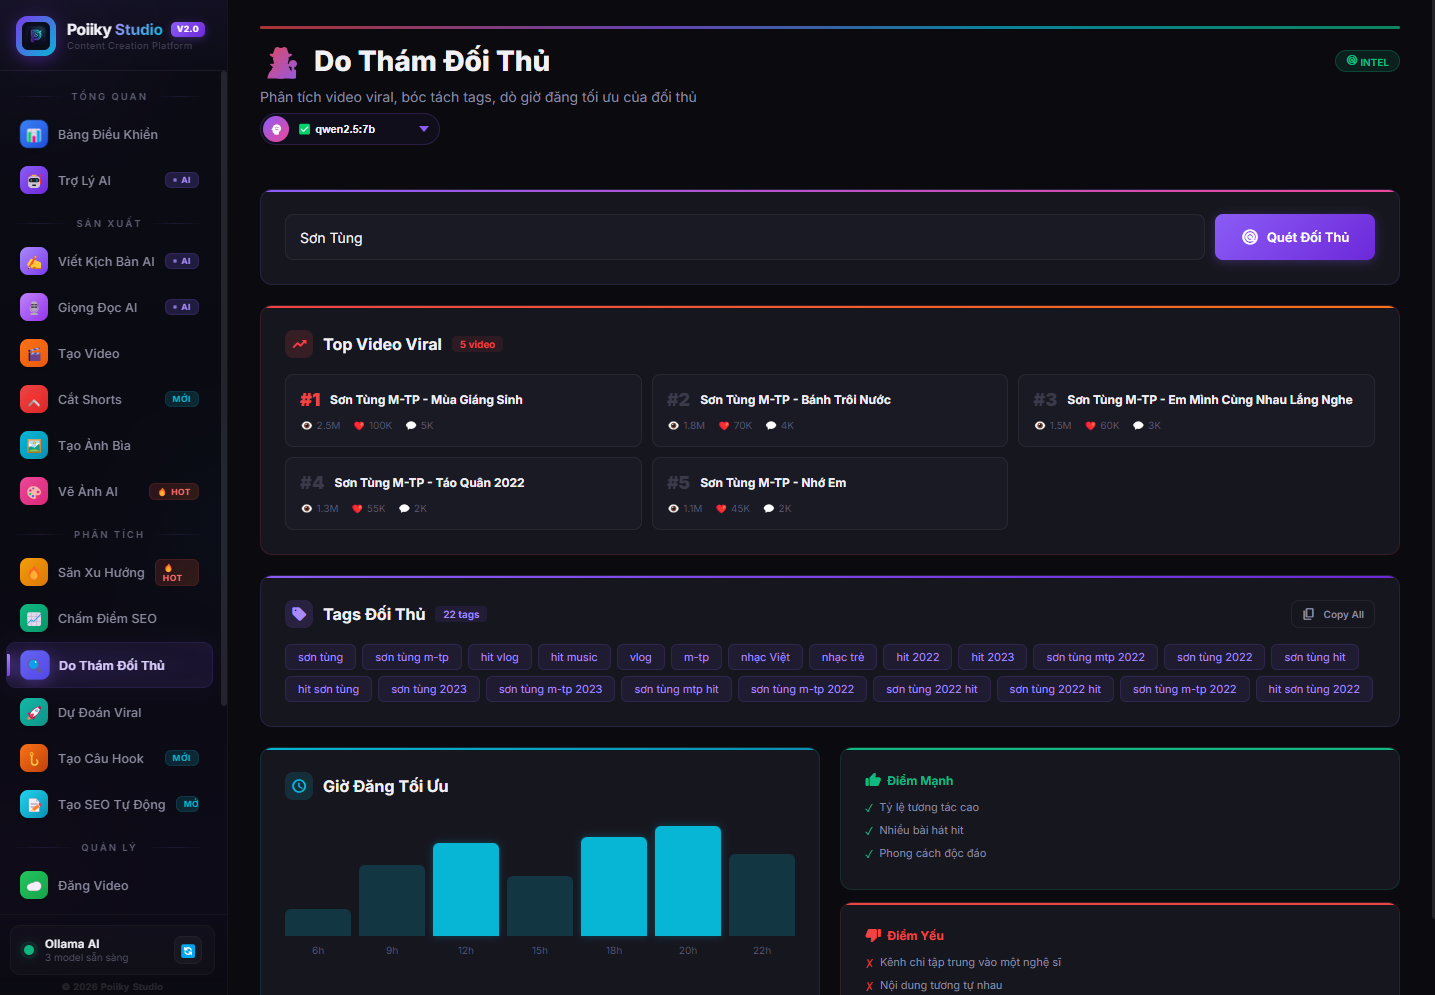
Task: Select the 20h bar in chart
Action: tap(688, 880)
